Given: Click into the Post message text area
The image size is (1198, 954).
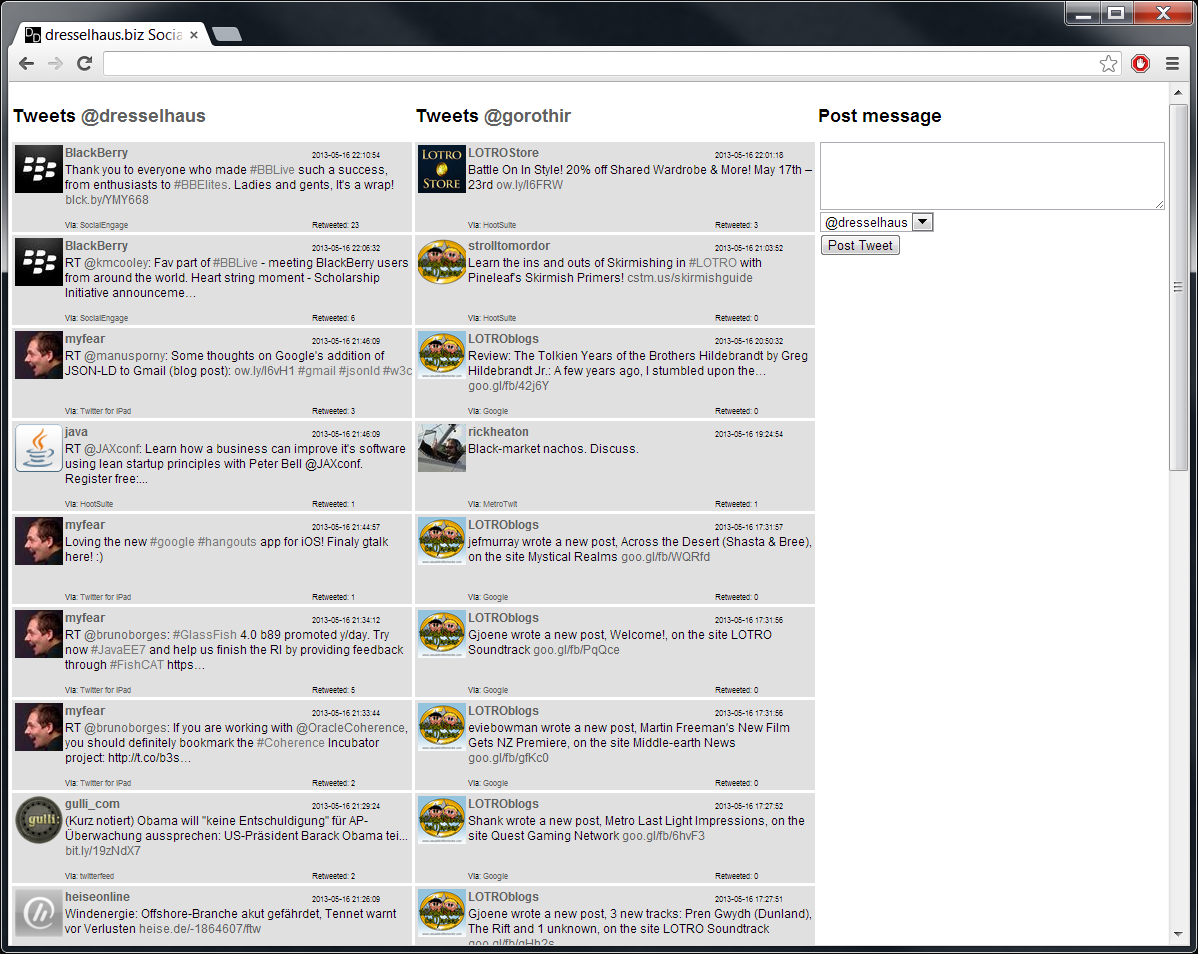Looking at the screenshot, I should [x=992, y=176].
